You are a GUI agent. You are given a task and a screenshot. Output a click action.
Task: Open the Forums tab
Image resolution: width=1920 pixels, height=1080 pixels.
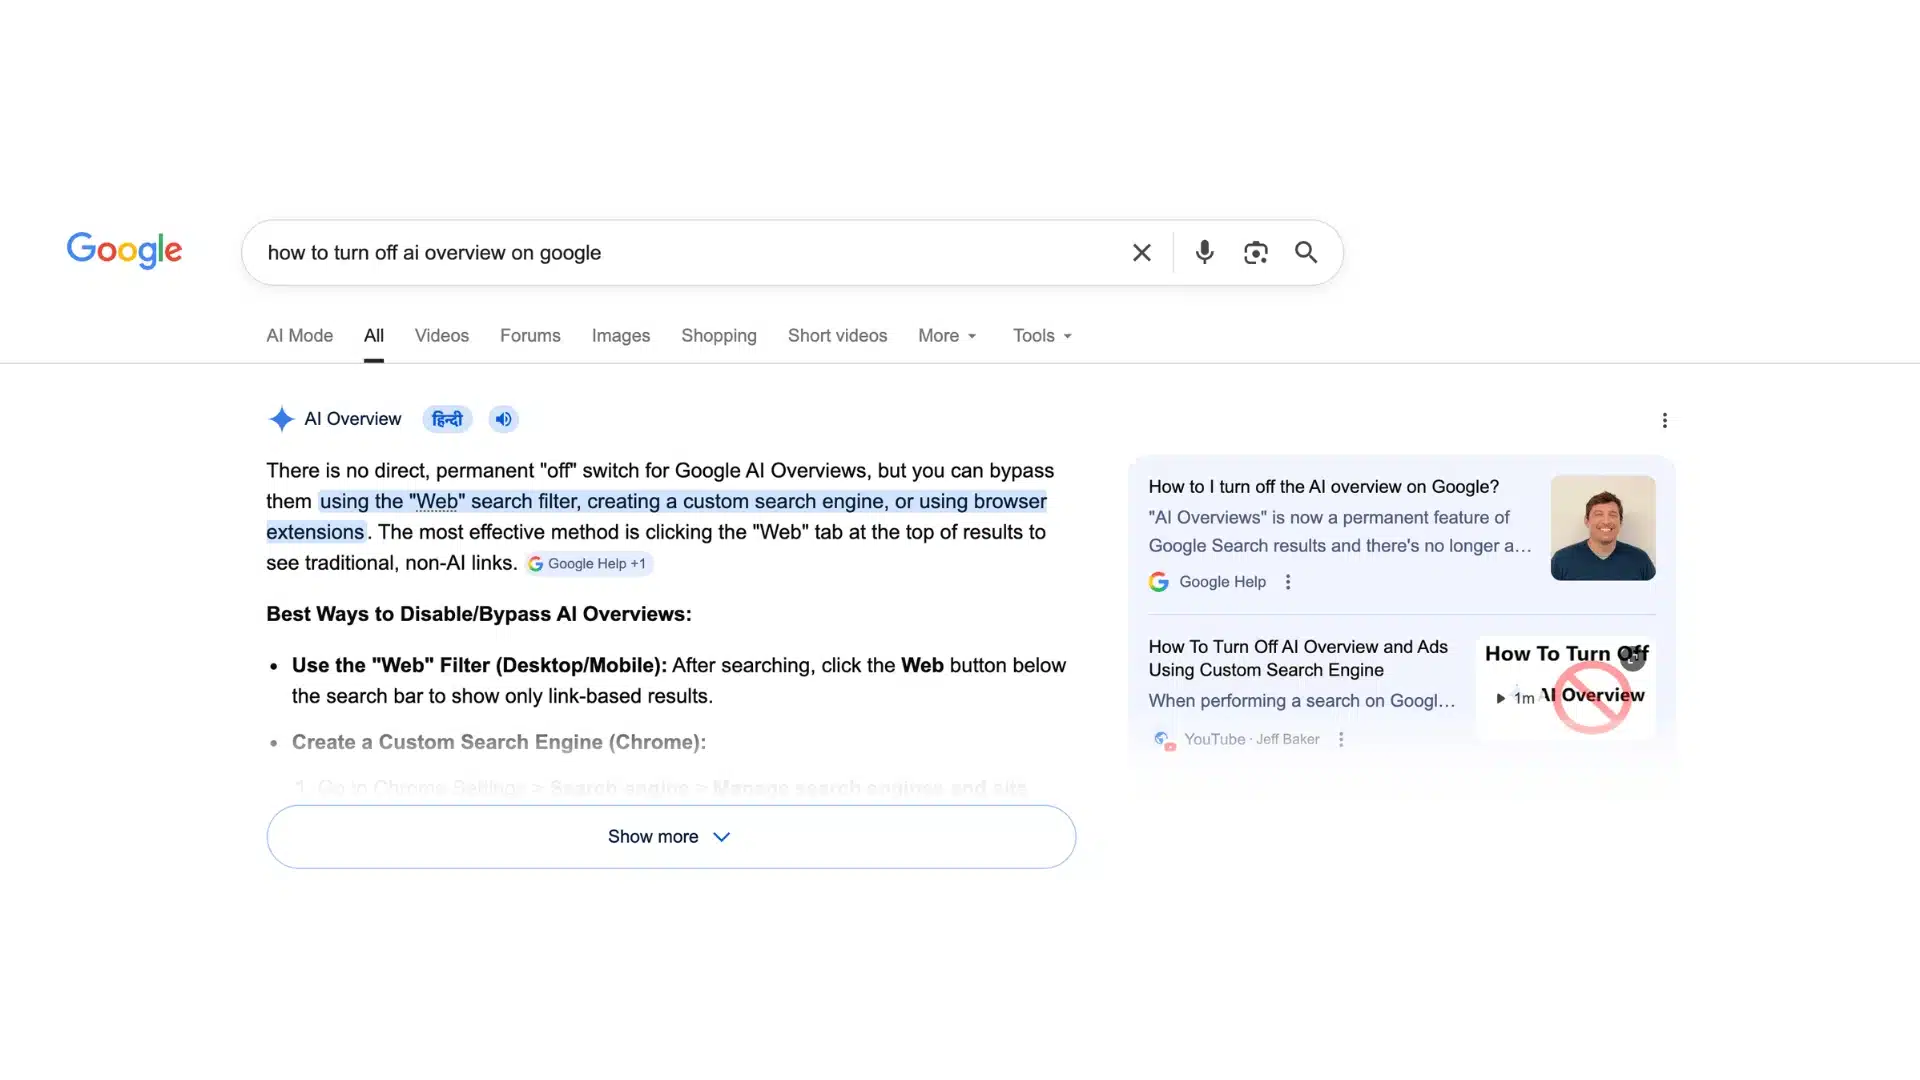[x=530, y=336]
